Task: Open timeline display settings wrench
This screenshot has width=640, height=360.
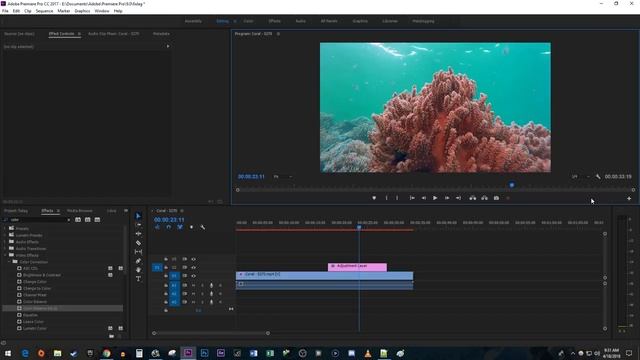Action: pos(203,227)
